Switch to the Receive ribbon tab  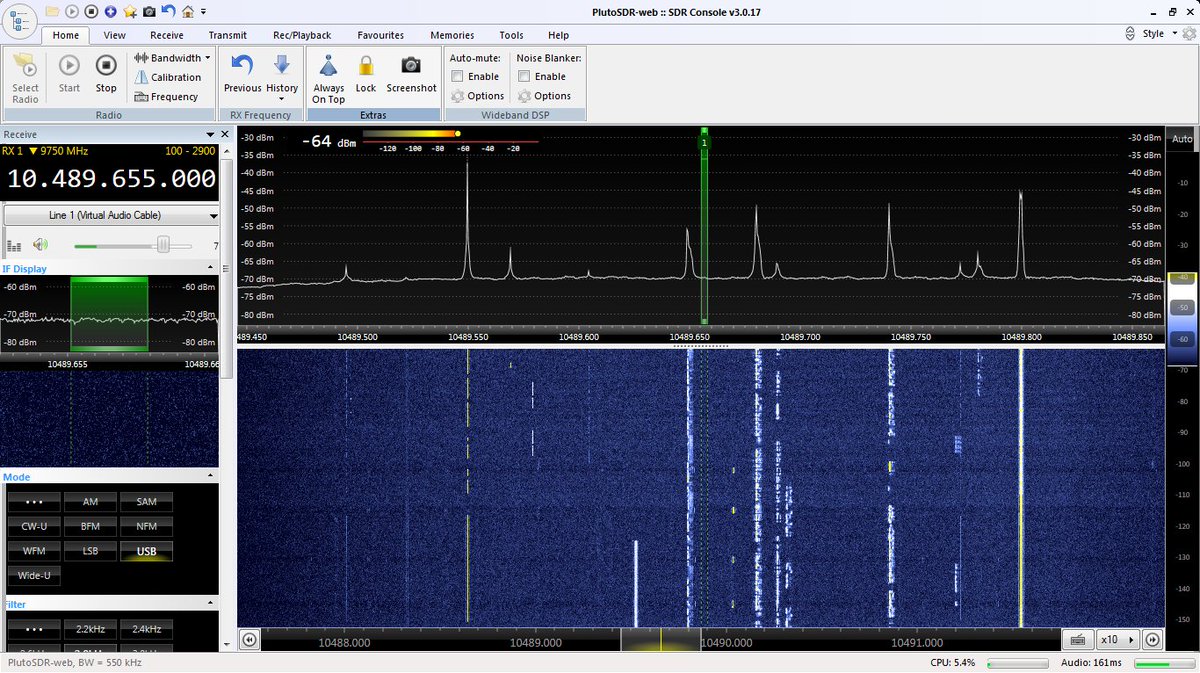(167, 35)
